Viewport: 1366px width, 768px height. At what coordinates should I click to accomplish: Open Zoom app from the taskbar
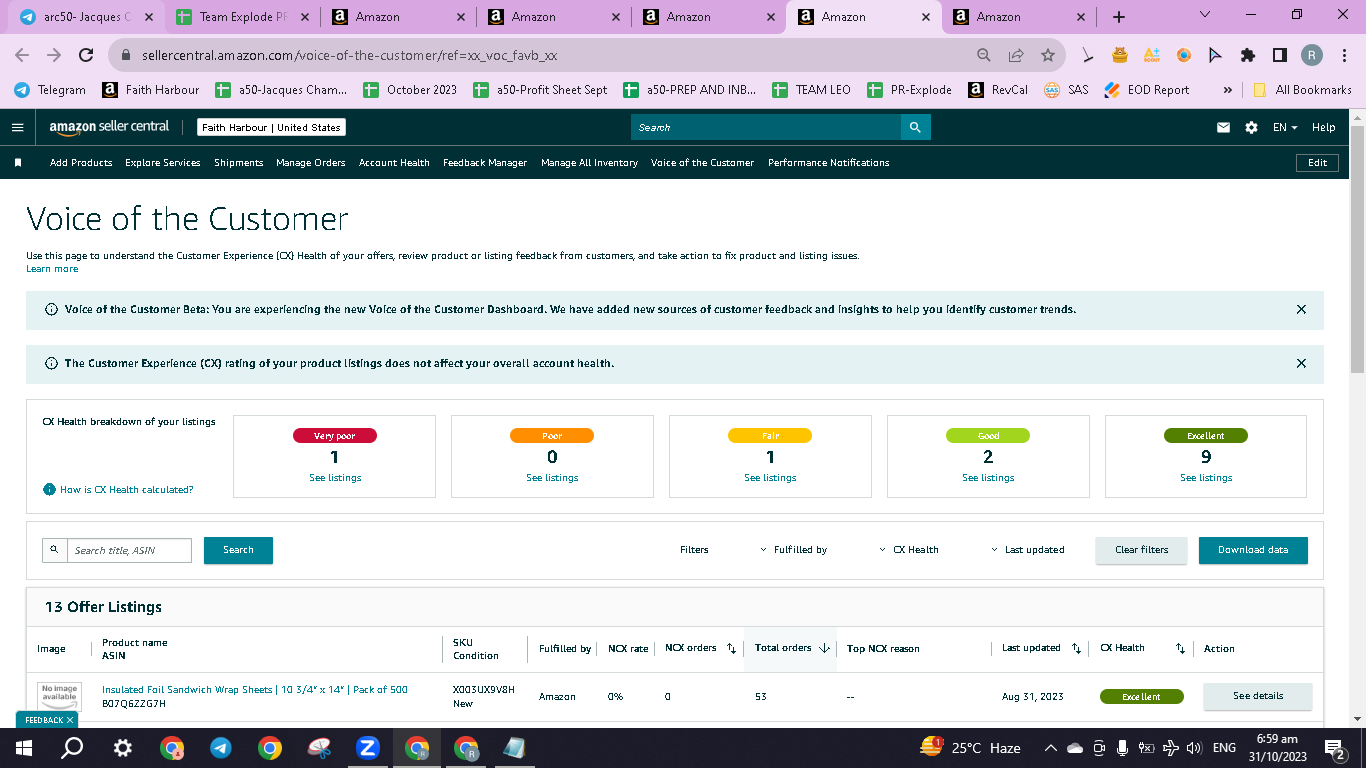coord(367,748)
